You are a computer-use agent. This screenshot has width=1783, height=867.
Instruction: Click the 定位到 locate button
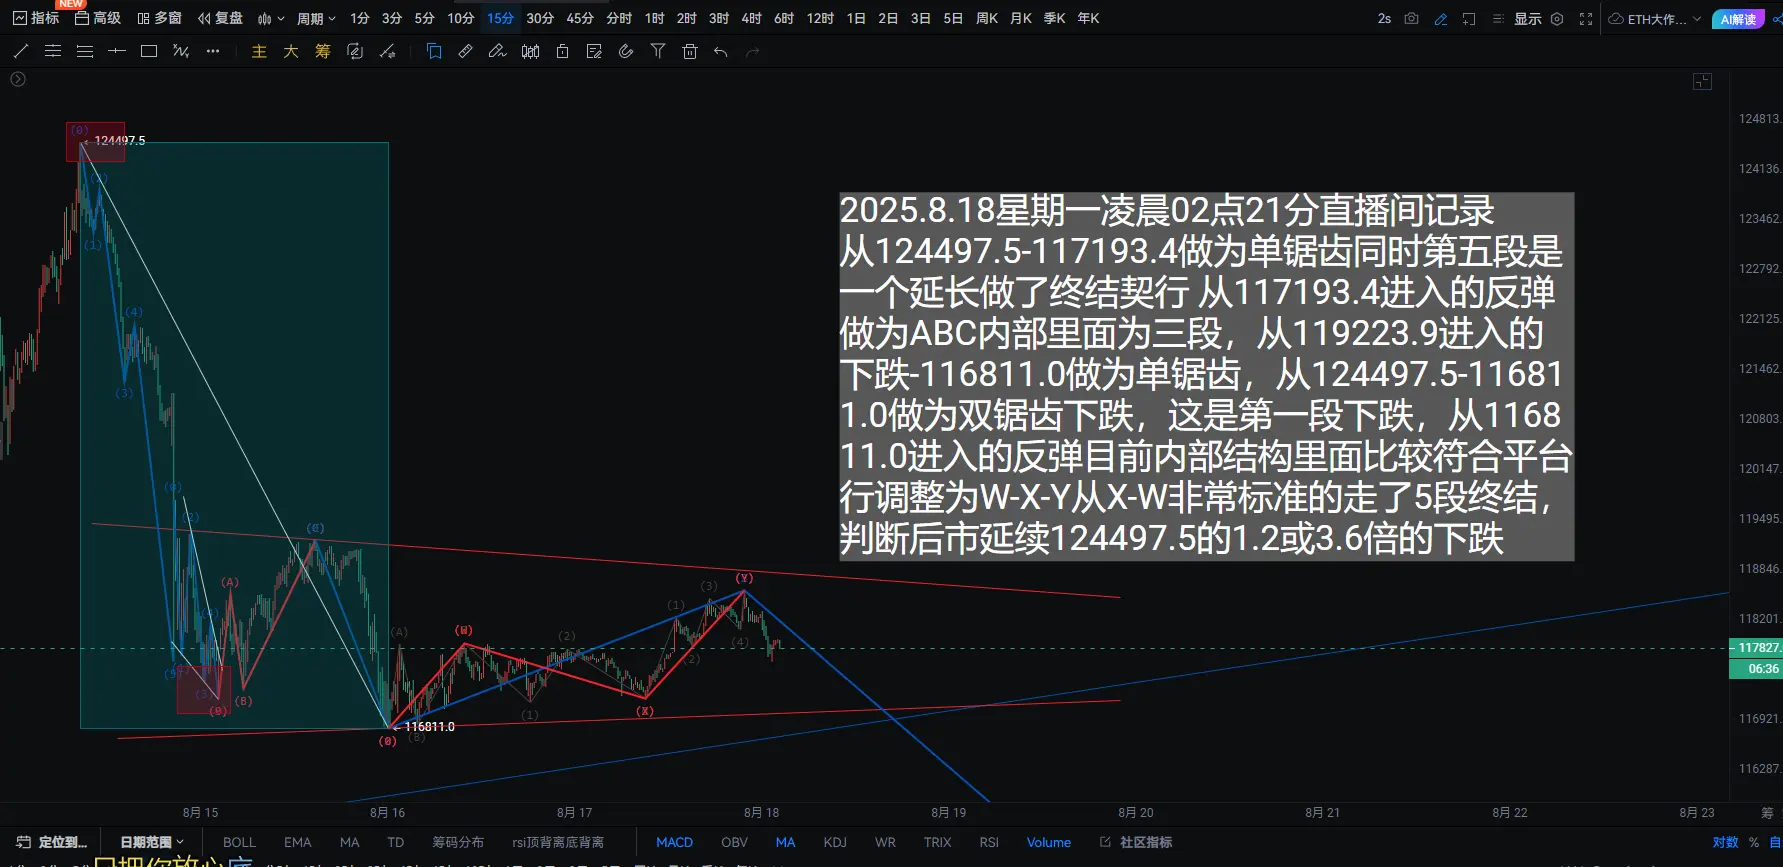point(52,842)
